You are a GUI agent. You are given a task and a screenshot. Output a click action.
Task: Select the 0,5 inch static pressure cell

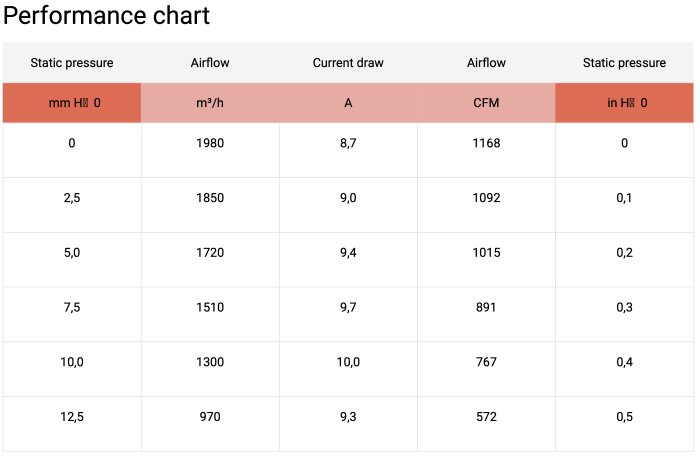pos(625,417)
